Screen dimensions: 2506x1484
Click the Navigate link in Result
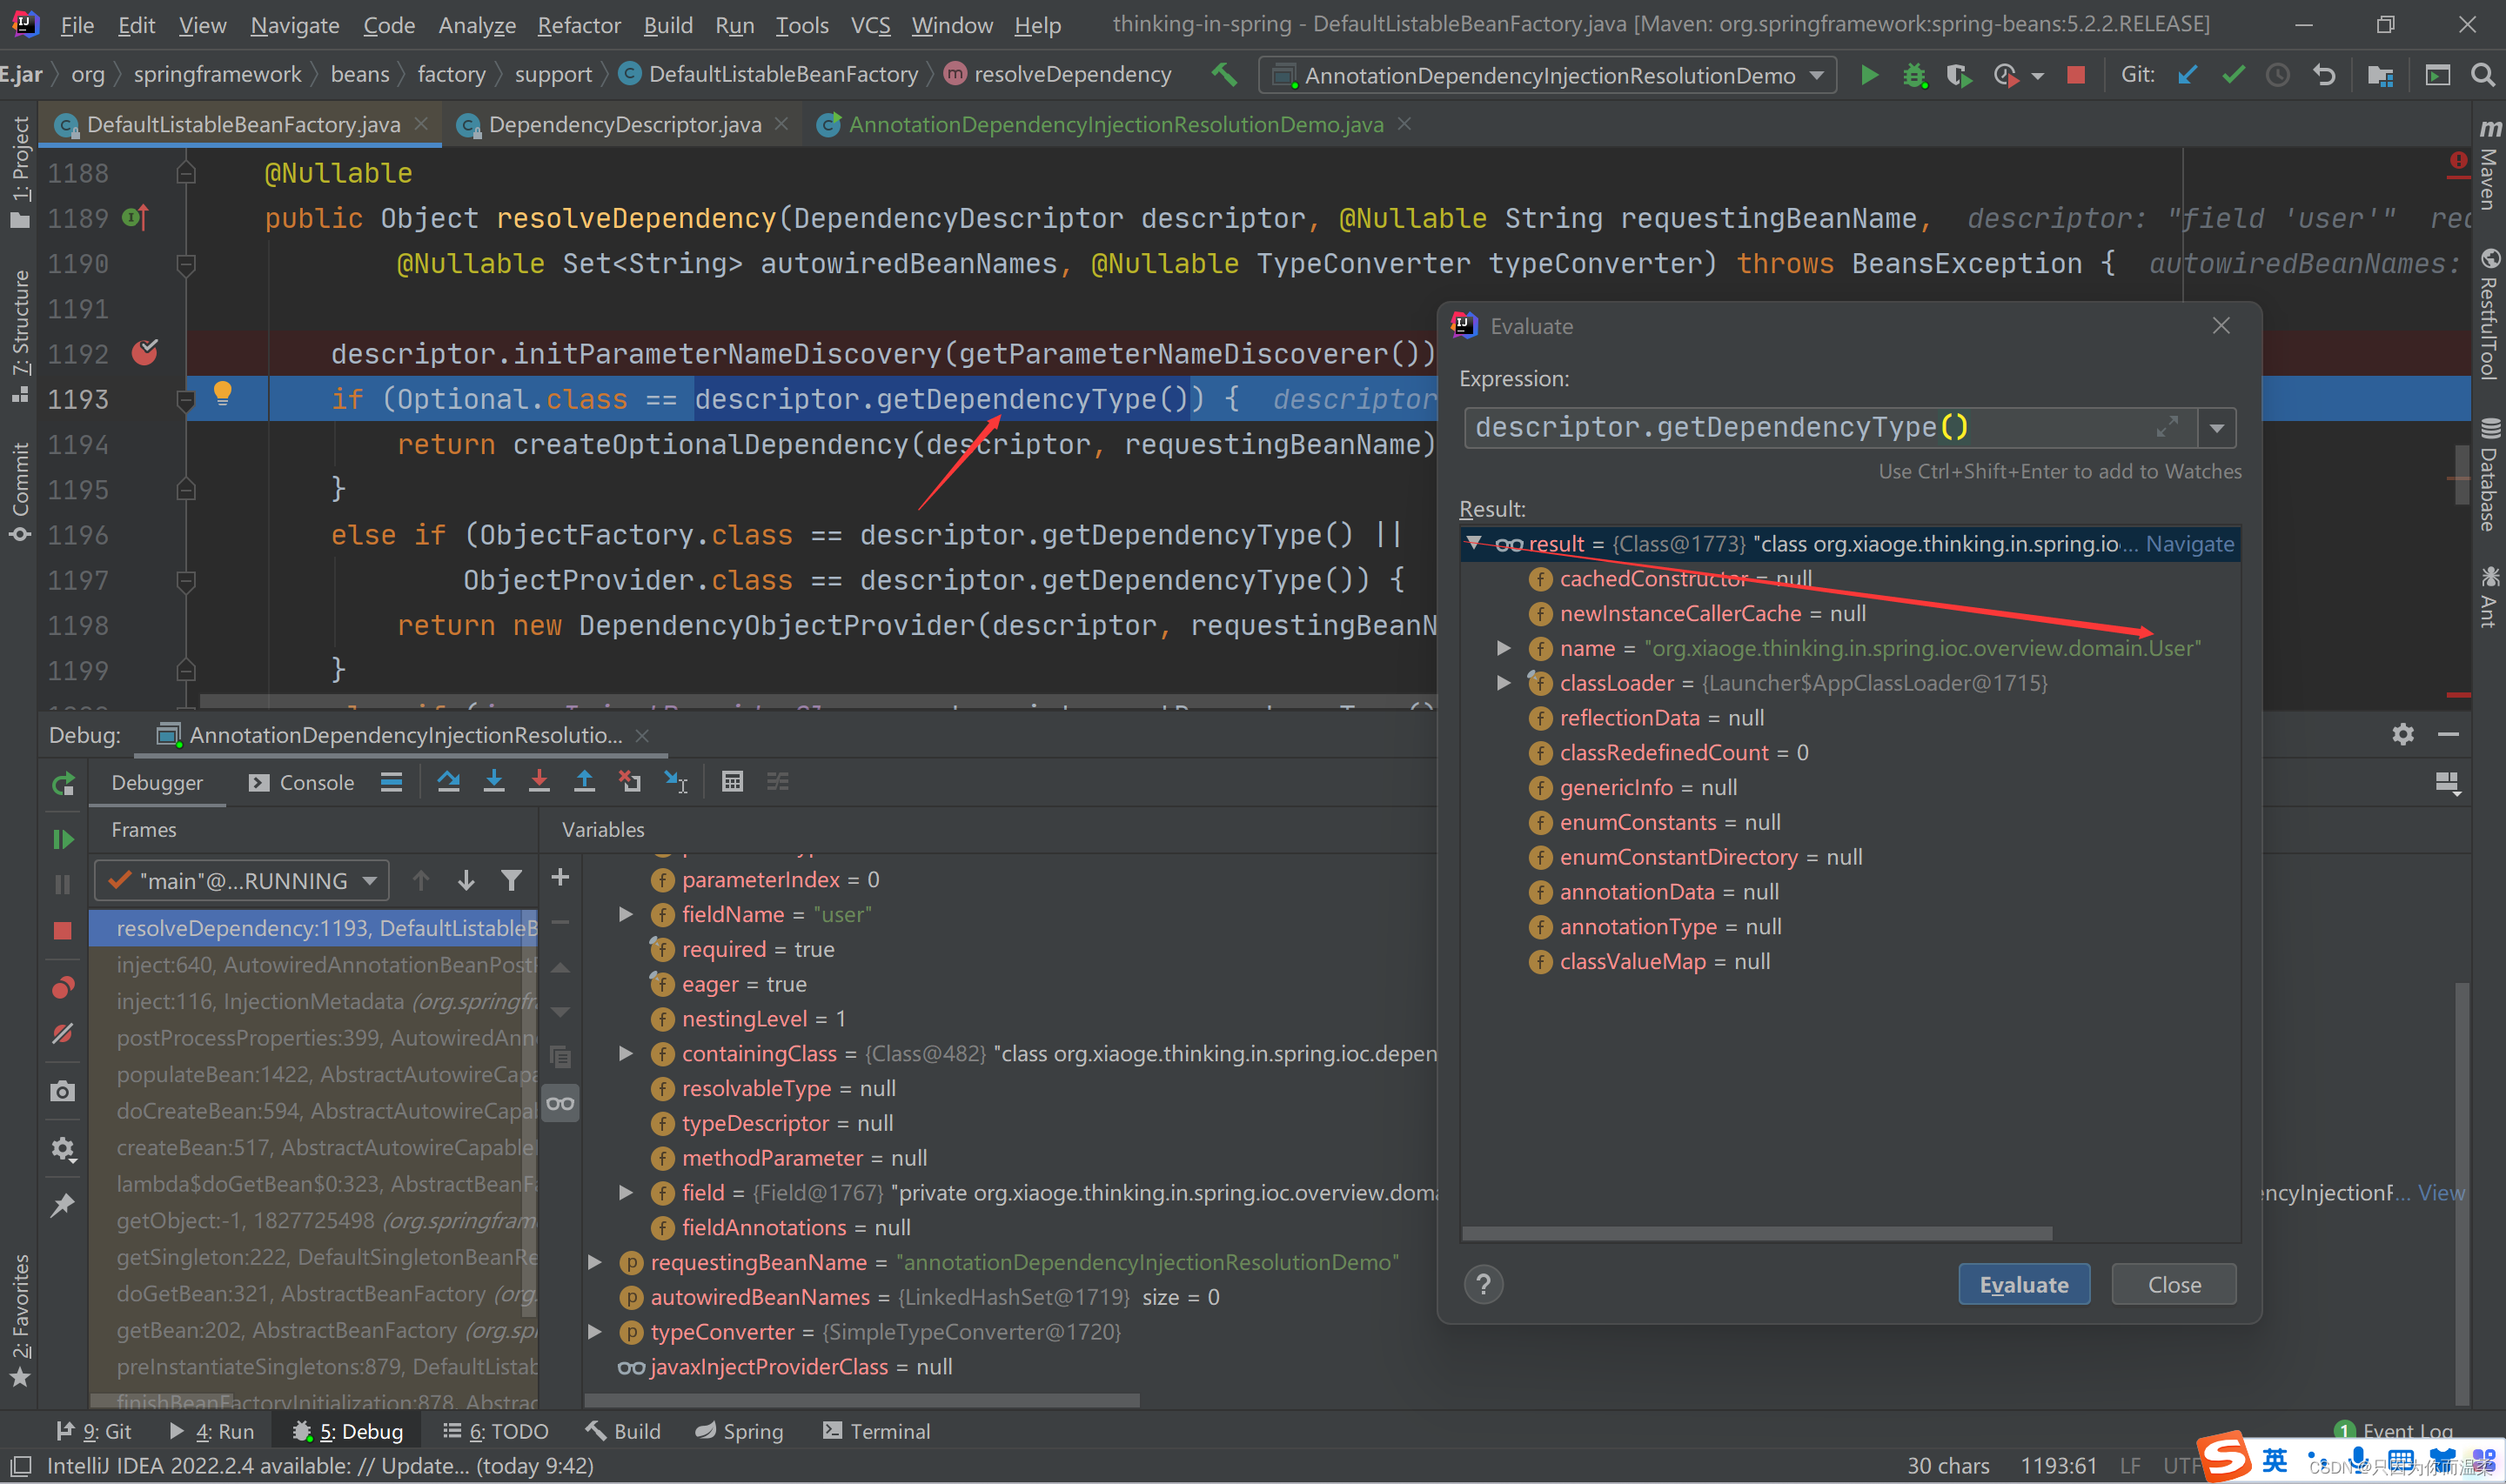coord(2189,544)
